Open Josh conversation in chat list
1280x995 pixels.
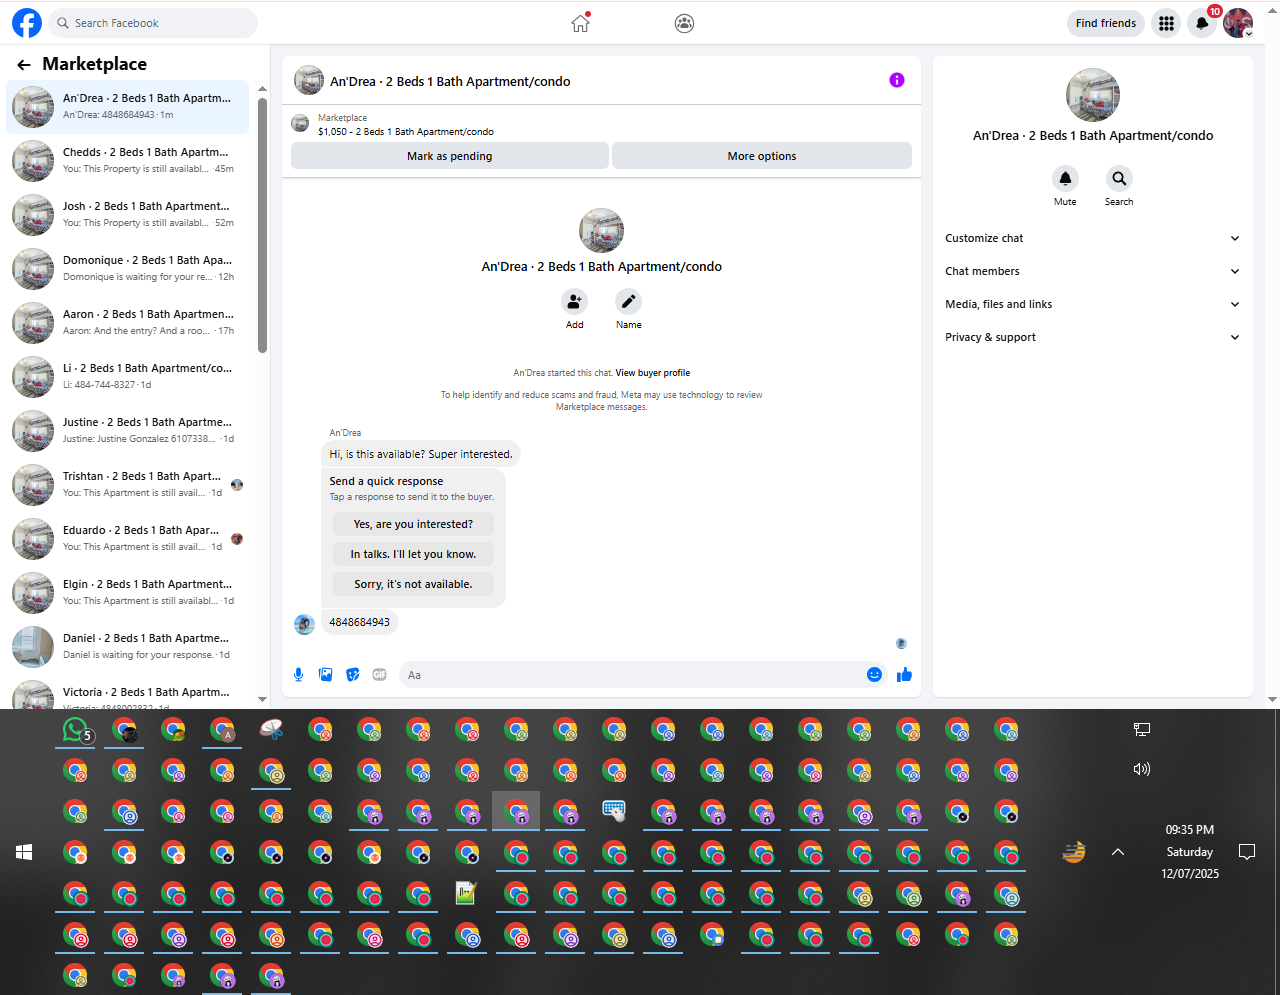click(x=128, y=215)
